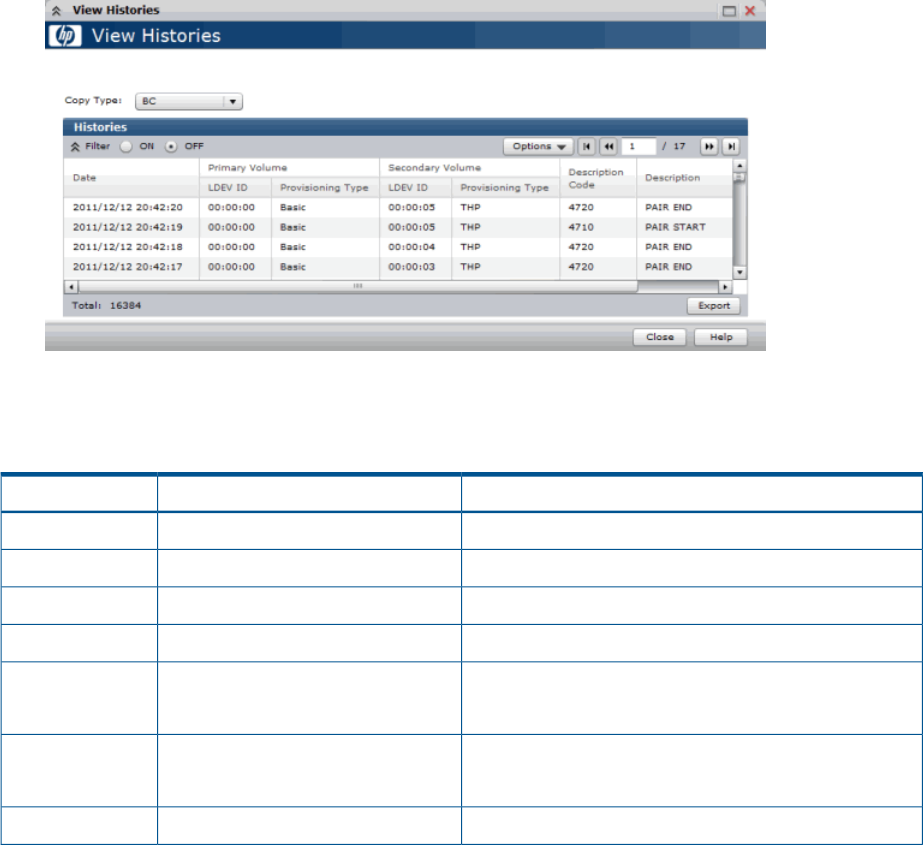The width and height of the screenshot is (923, 845).
Task: Collapse the View Histories title bar chevron
Action: (x=56, y=11)
